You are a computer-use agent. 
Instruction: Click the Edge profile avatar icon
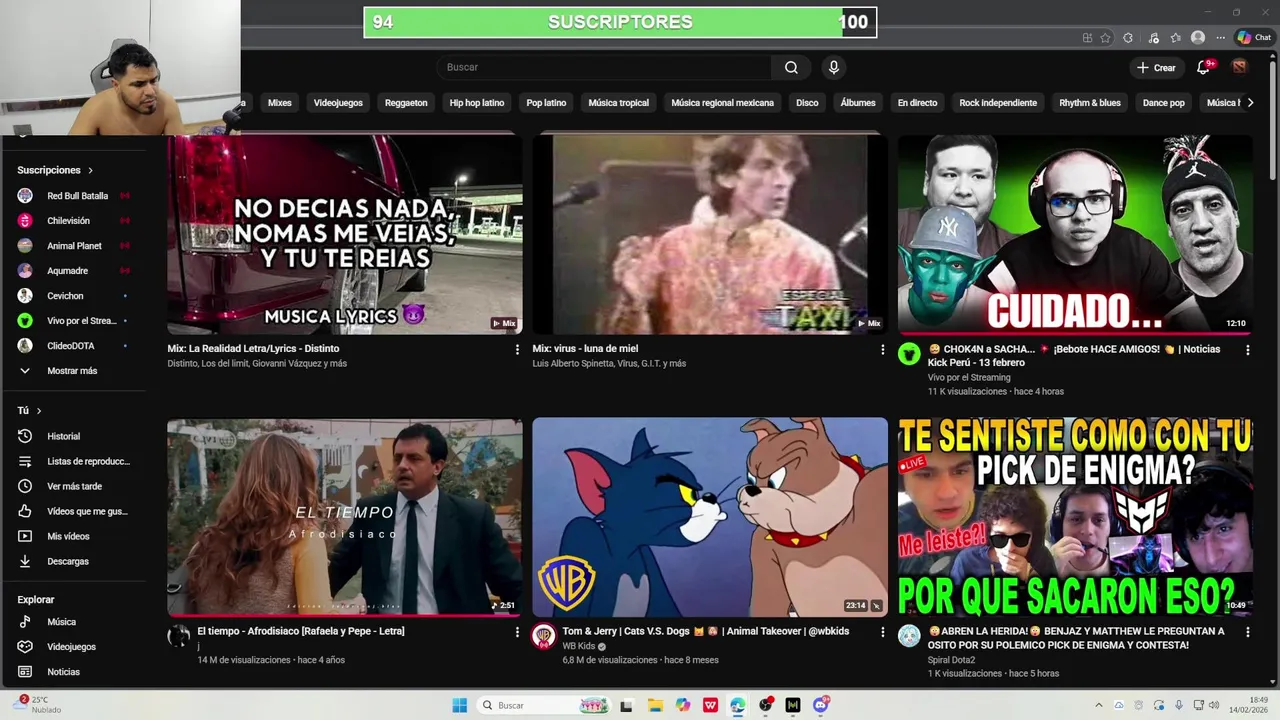(1198, 38)
